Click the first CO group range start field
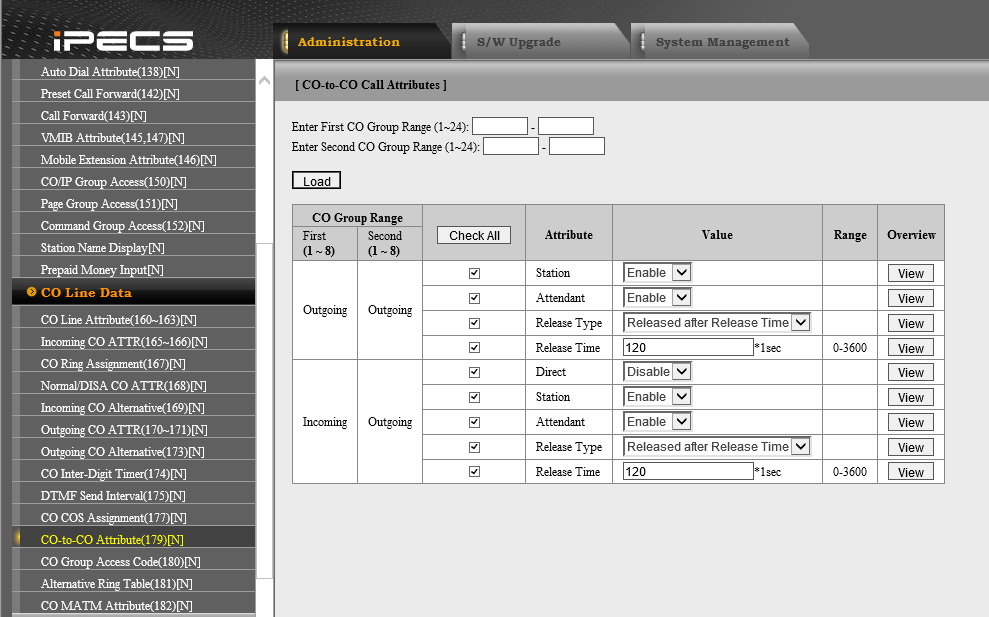 pyautogui.click(x=499, y=126)
